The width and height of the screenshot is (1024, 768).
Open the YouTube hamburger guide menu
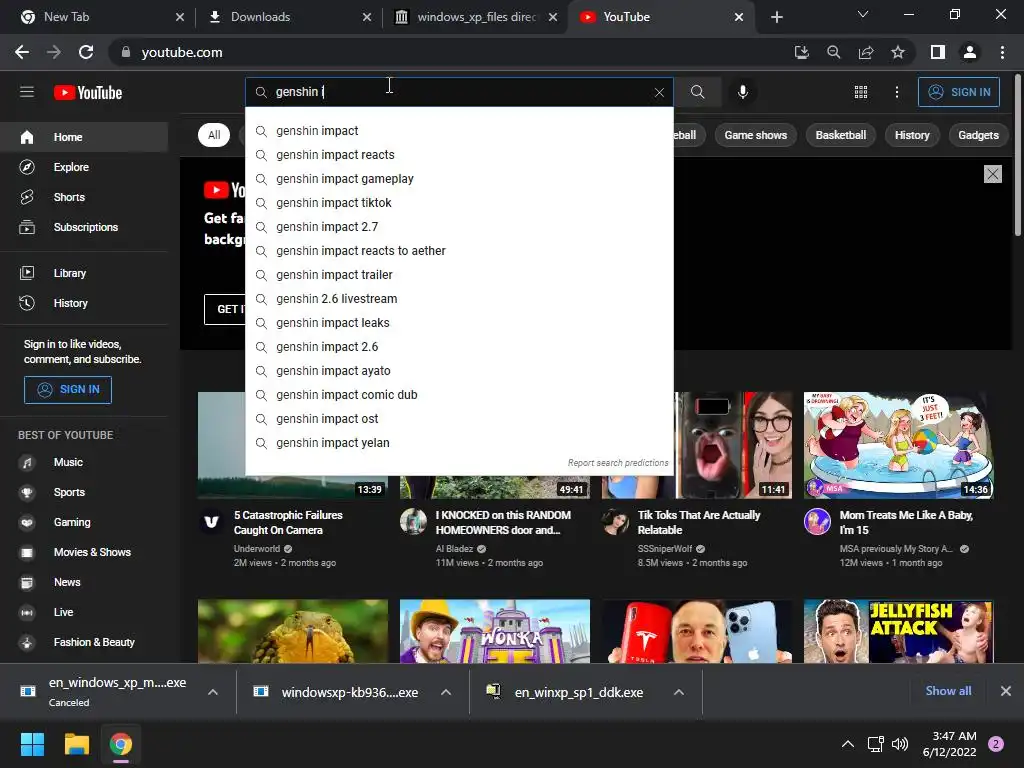[27, 92]
